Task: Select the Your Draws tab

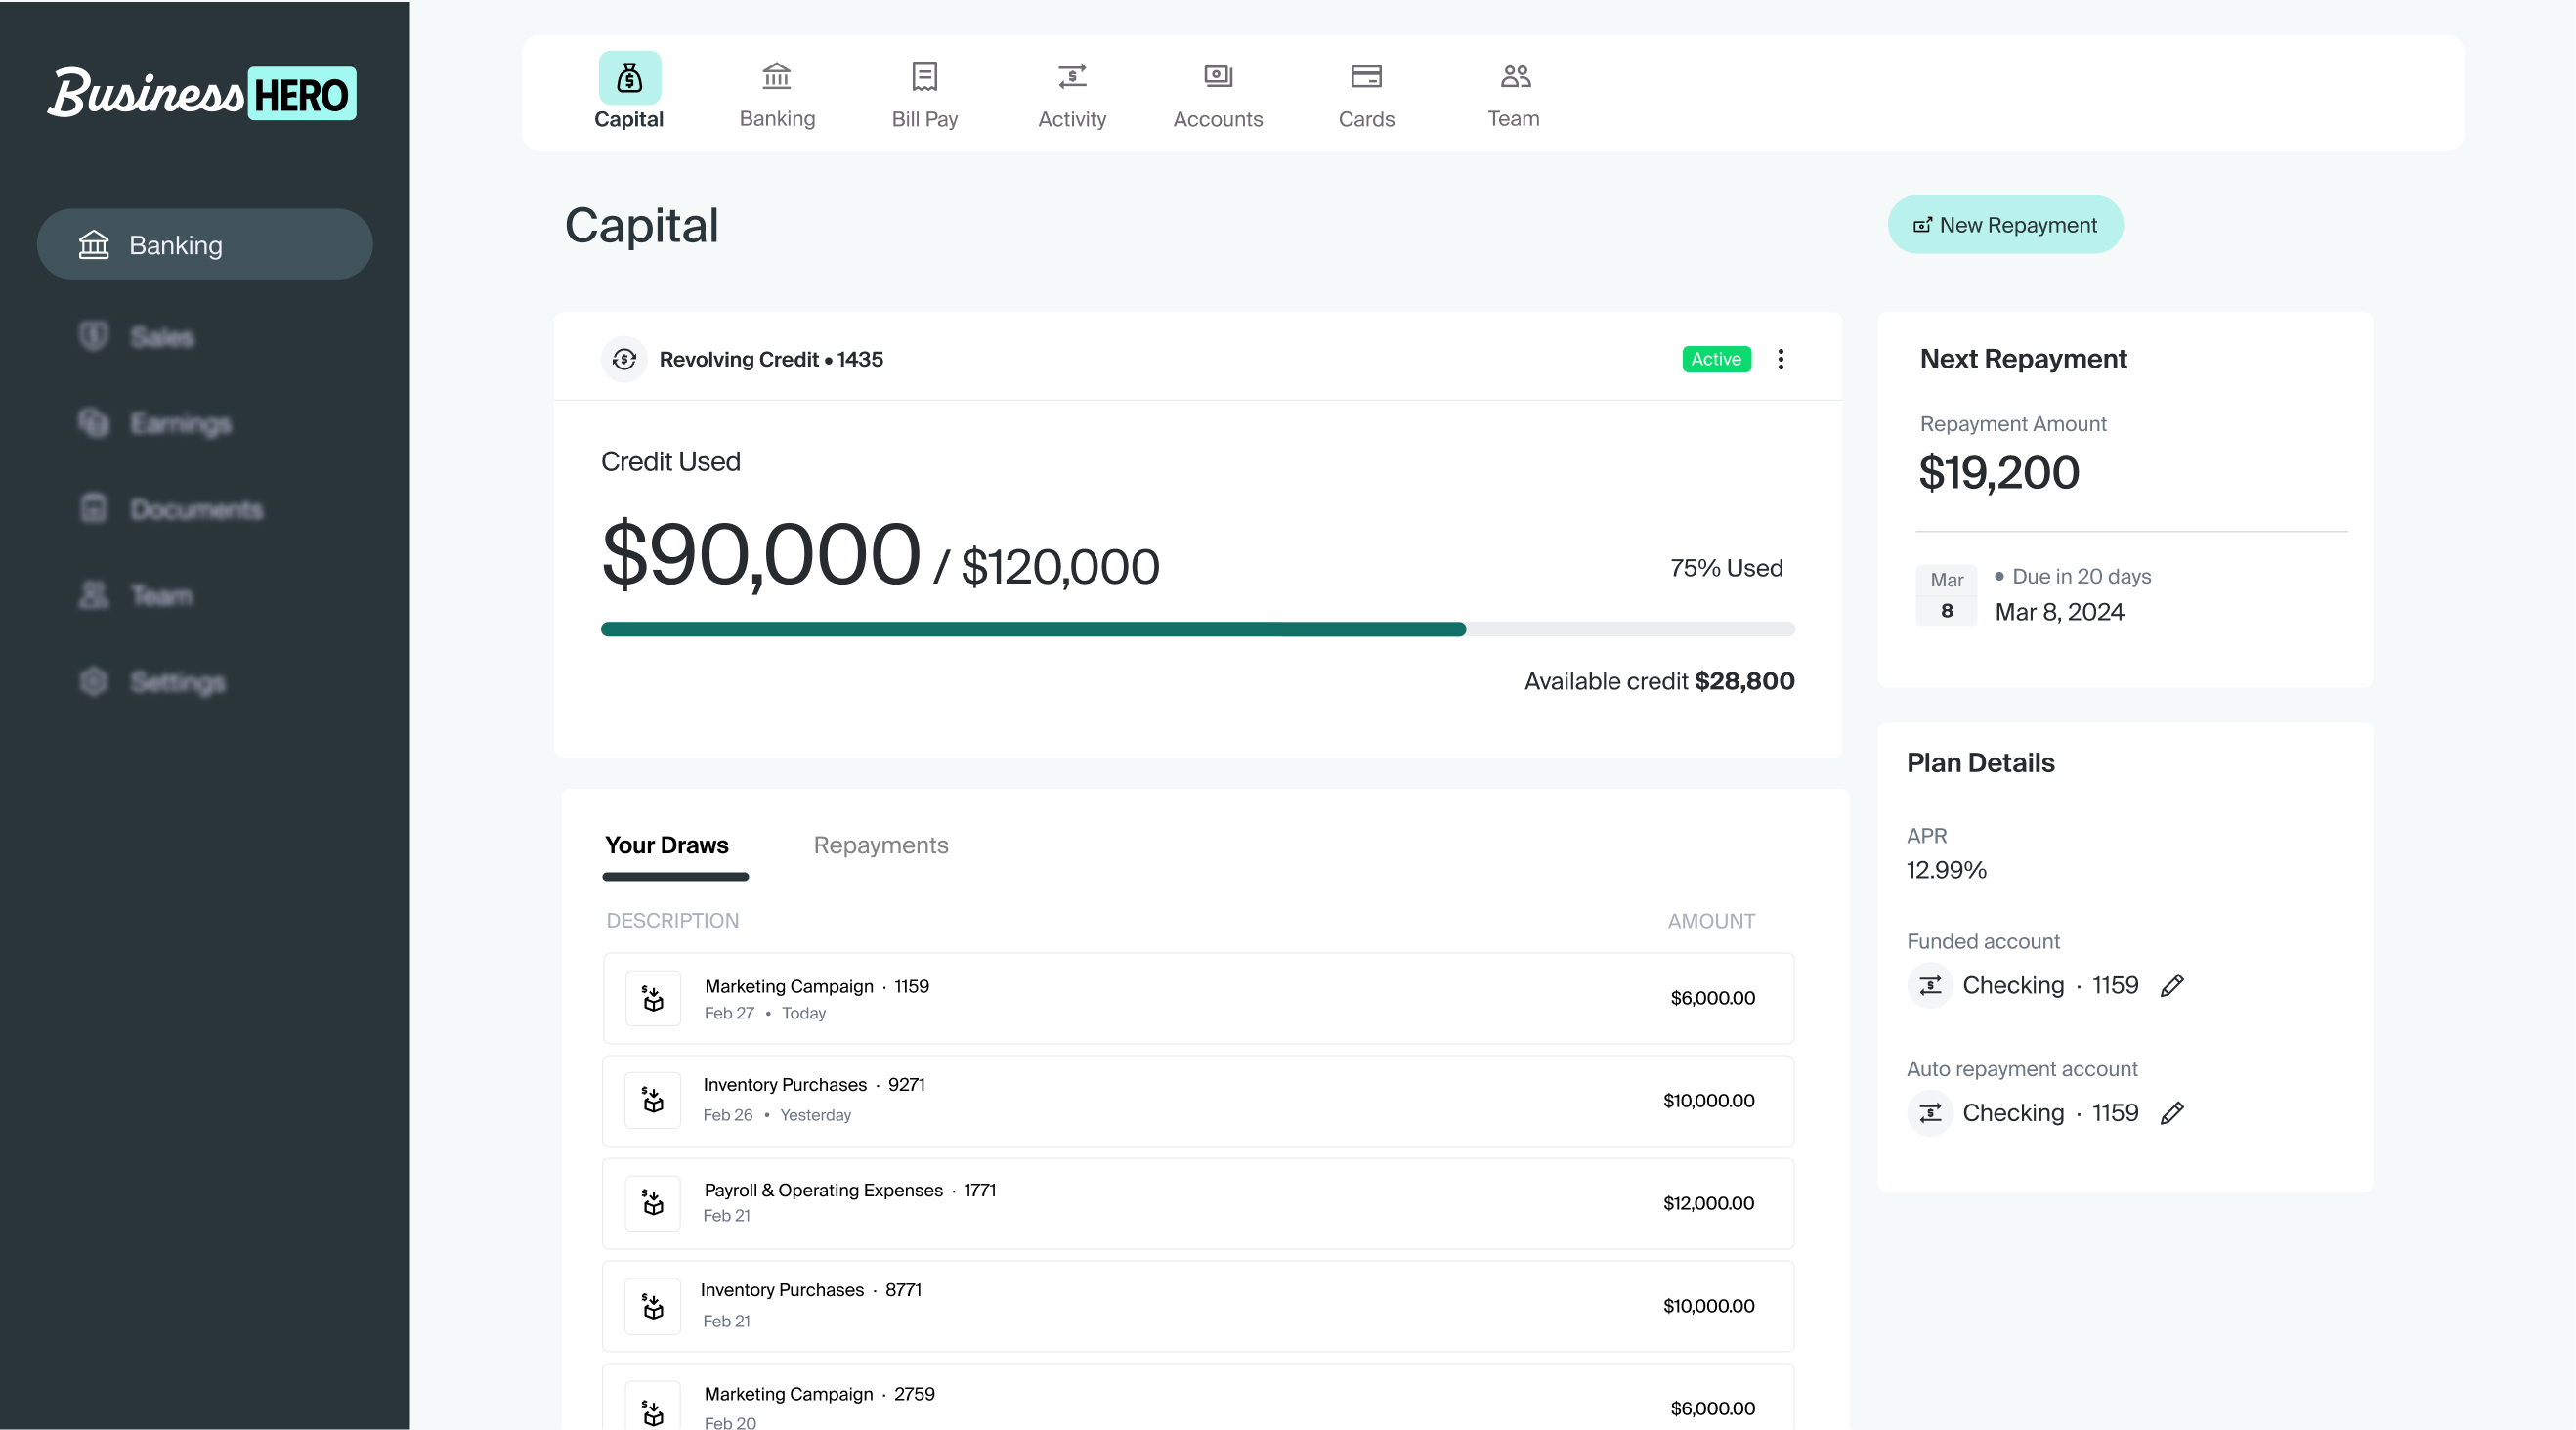Action: click(666, 845)
